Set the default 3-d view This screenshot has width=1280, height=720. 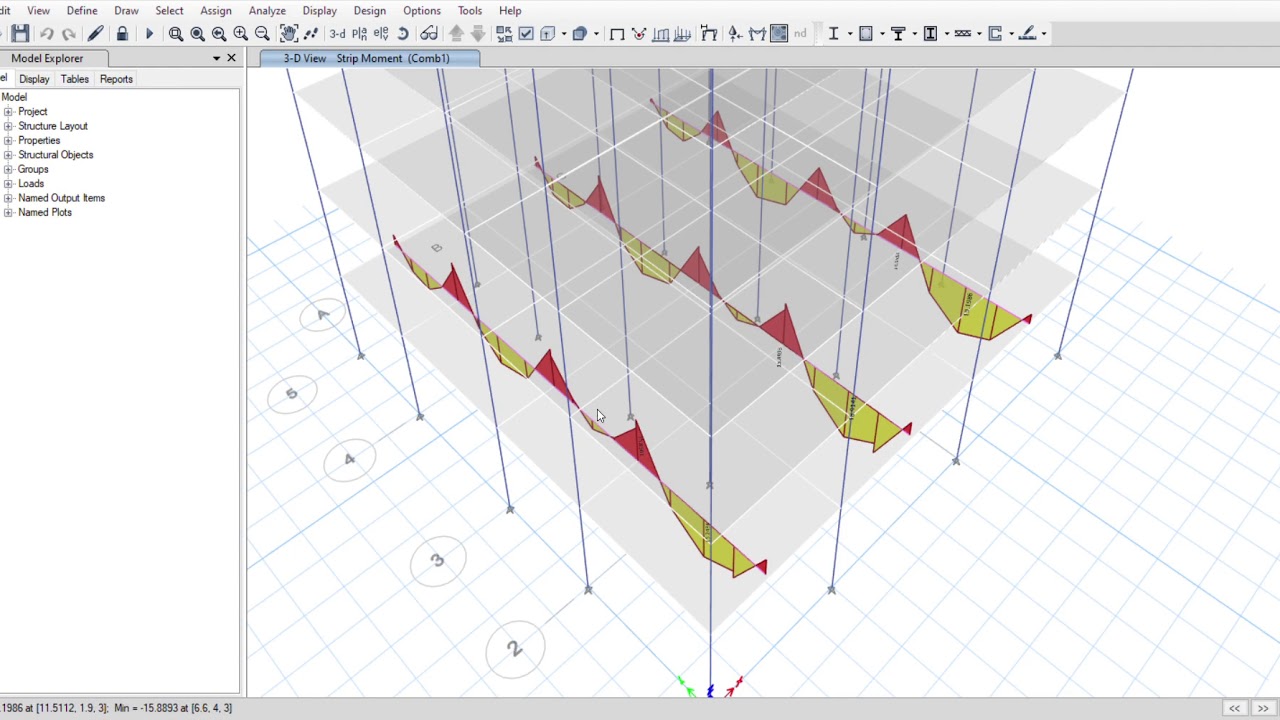coord(338,33)
